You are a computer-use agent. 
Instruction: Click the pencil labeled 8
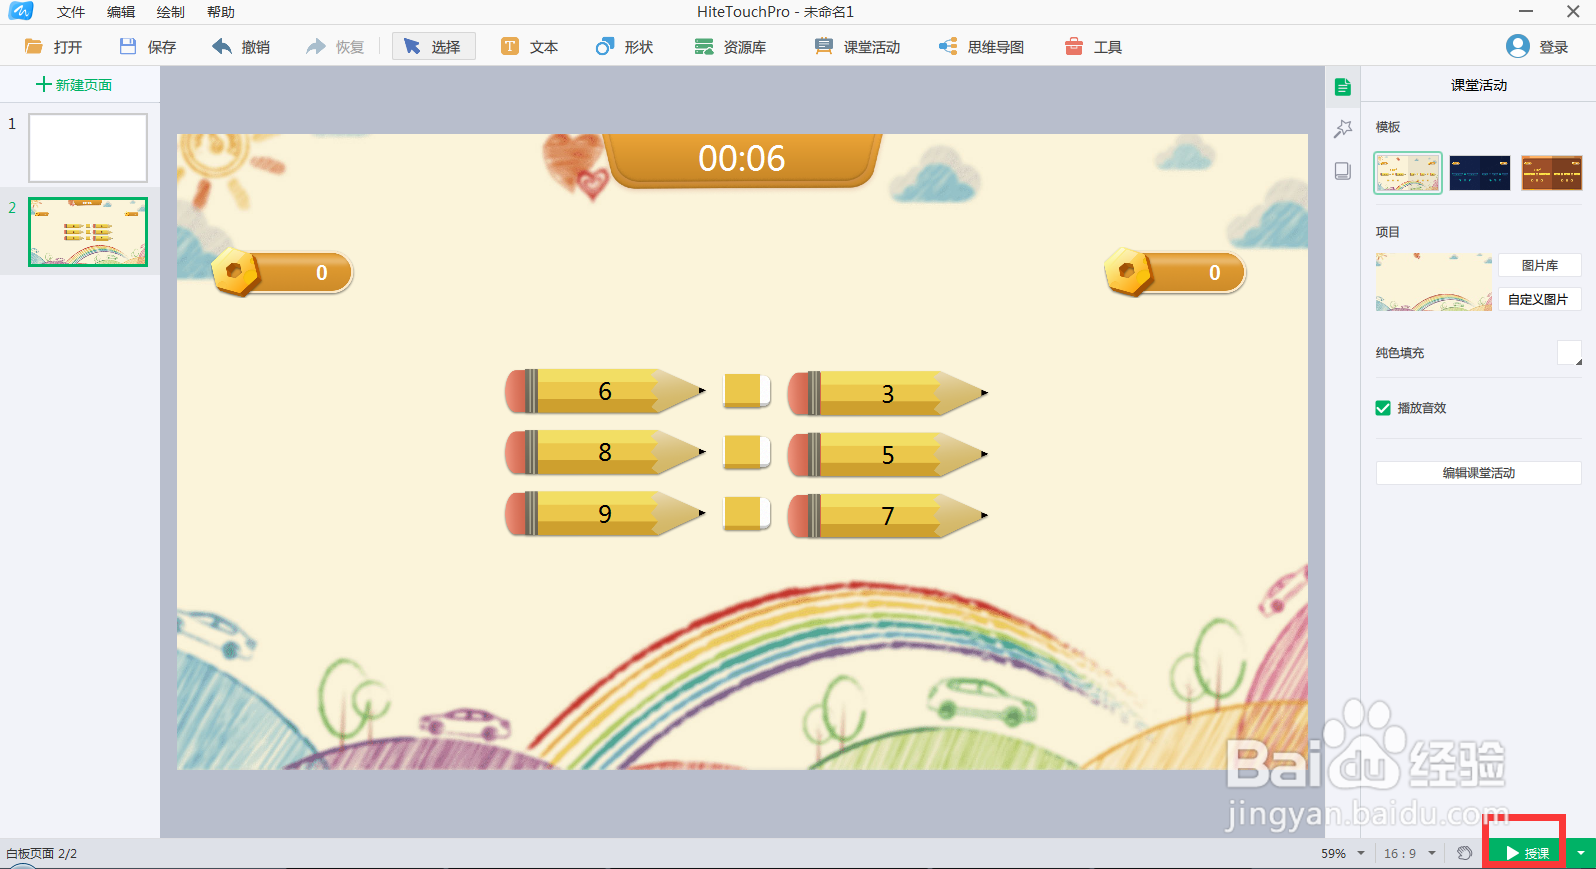click(605, 452)
